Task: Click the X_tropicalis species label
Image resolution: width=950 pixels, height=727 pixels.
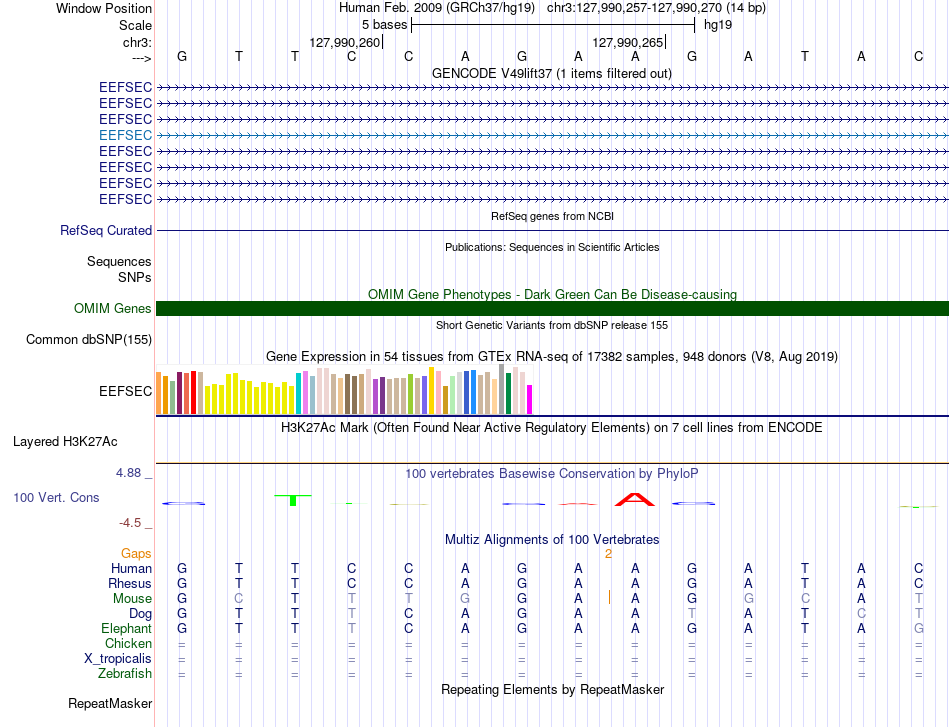Action: pyautogui.click(x=118, y=659)
